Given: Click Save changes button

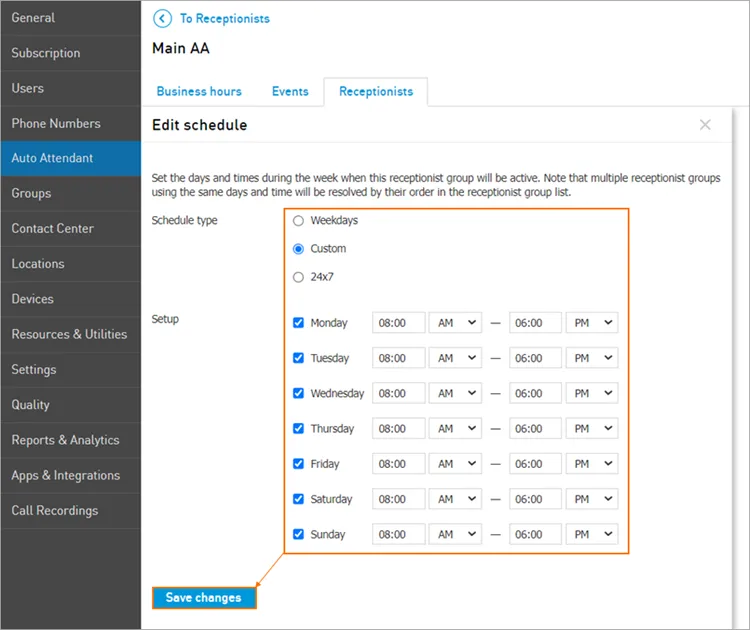Looking at the screenshot, I should click(204, 597).
